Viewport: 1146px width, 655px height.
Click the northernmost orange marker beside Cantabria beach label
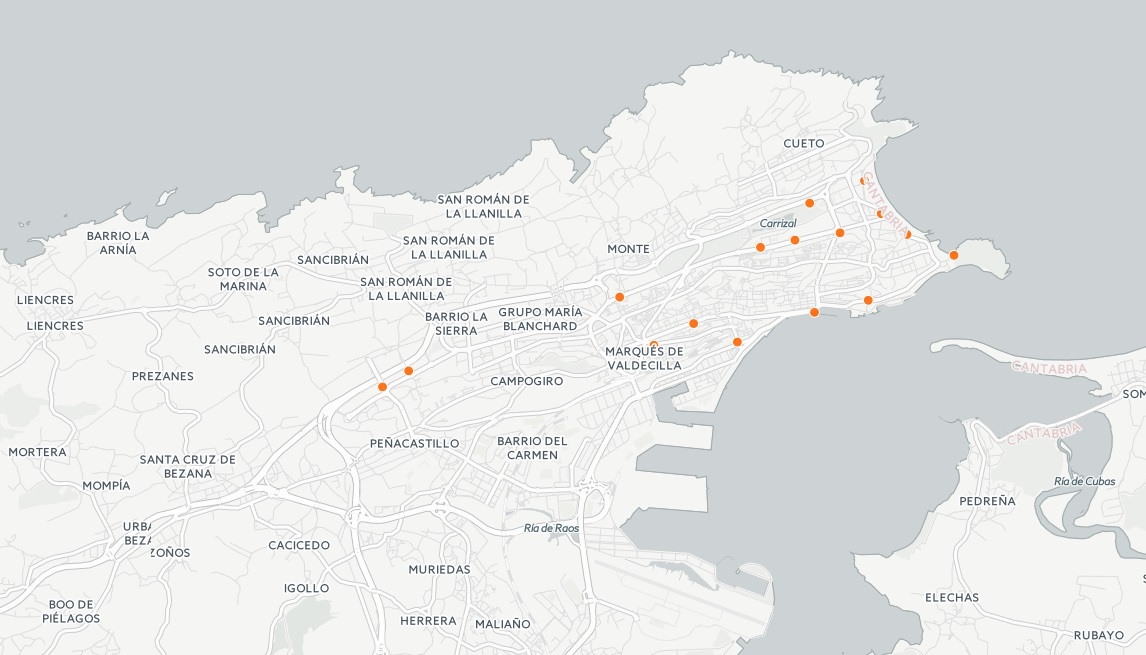coord(863,181)
